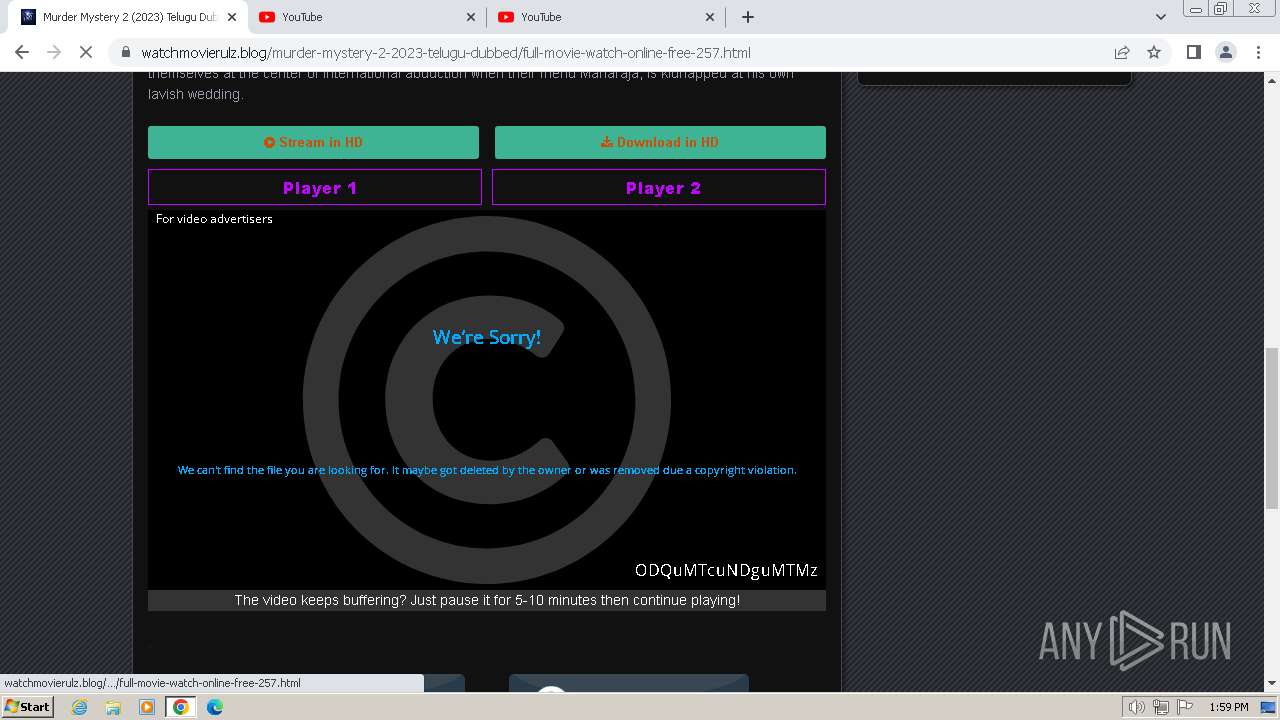Screen dimensions: 1280x720
Task: Open media player taskbar icon
Action: [x=147, y=707]
